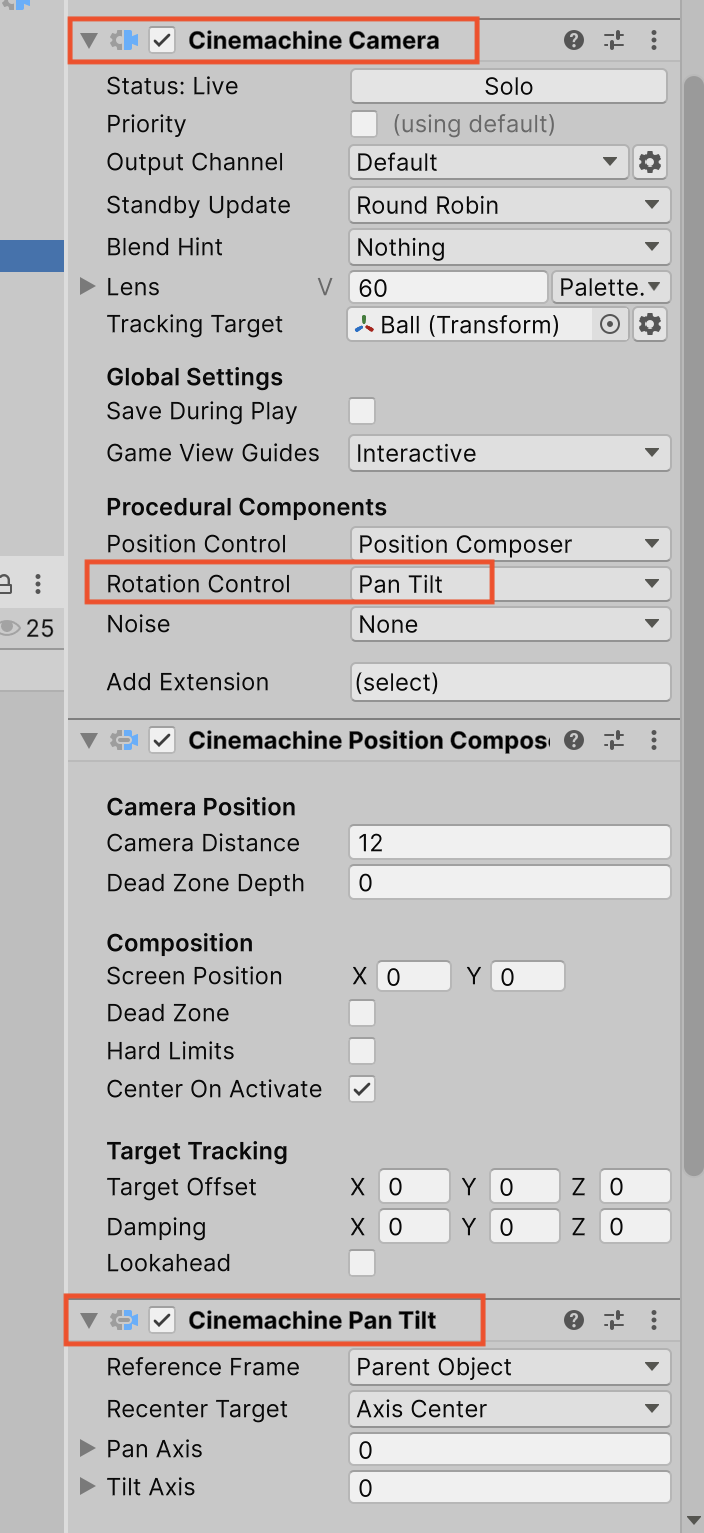
Task: Open the presets icon on Cinemachine Camera header
Action: click(613, 41)
